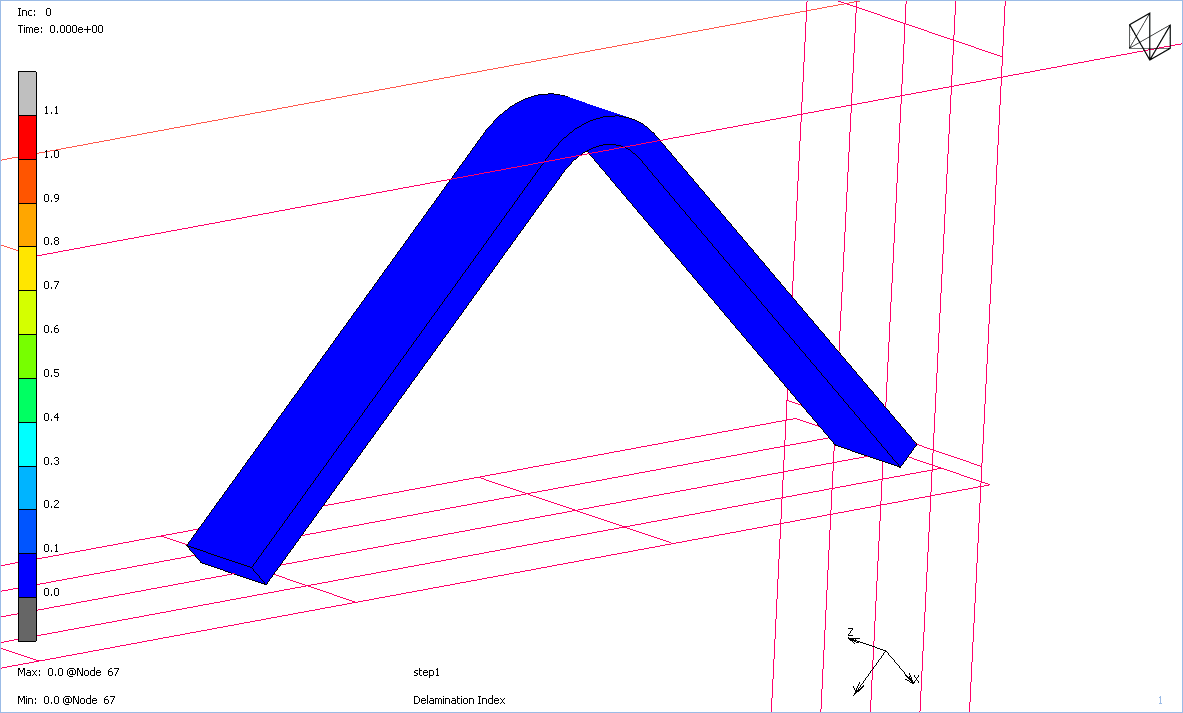Click the 0.5 legend value label

tap(51, 373)
